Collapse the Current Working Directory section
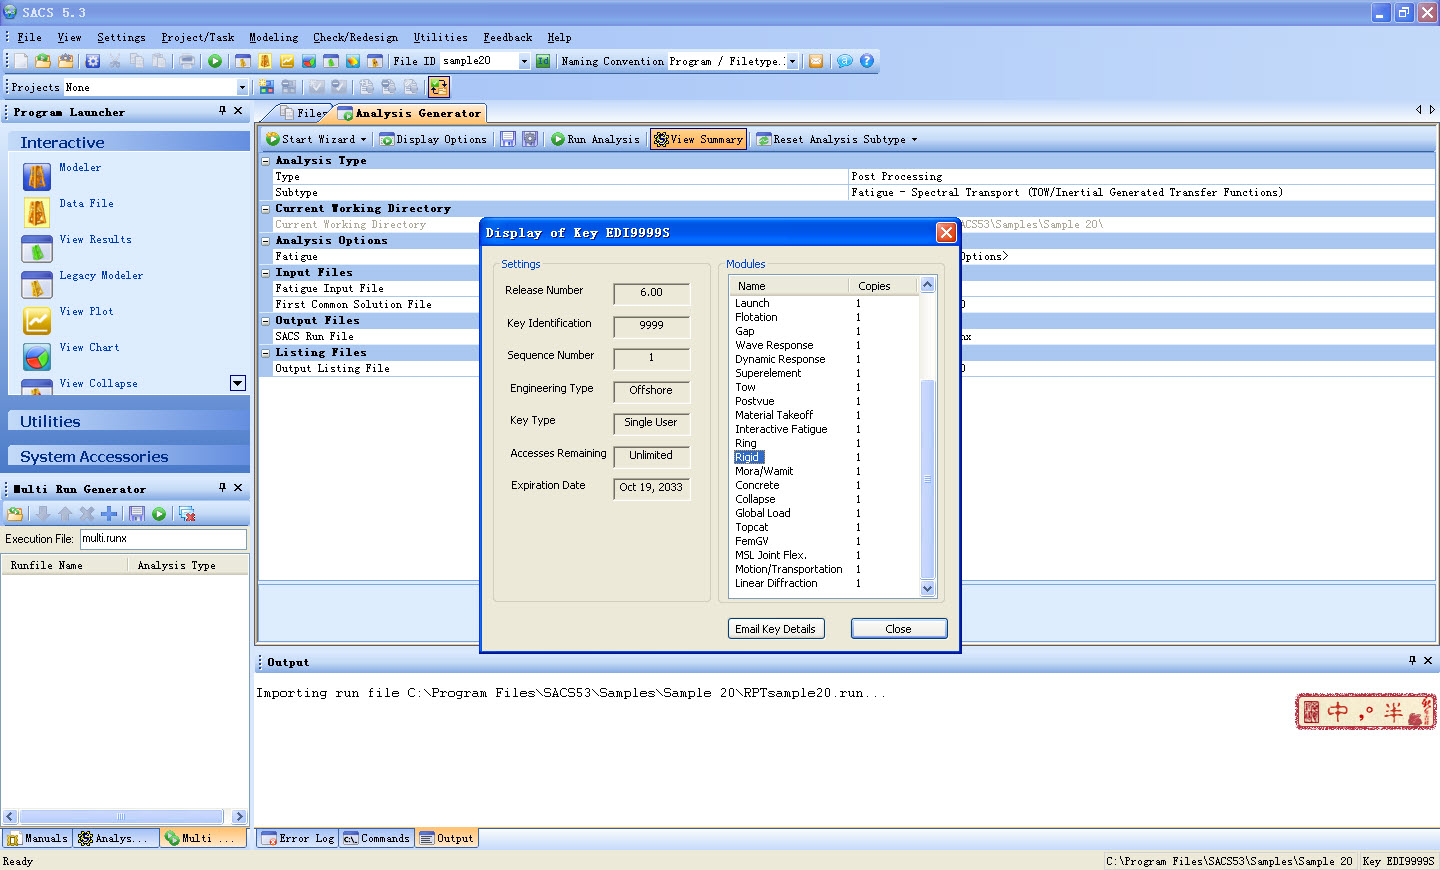Screen dimensions: 1440x870 (x=266, y=209)
